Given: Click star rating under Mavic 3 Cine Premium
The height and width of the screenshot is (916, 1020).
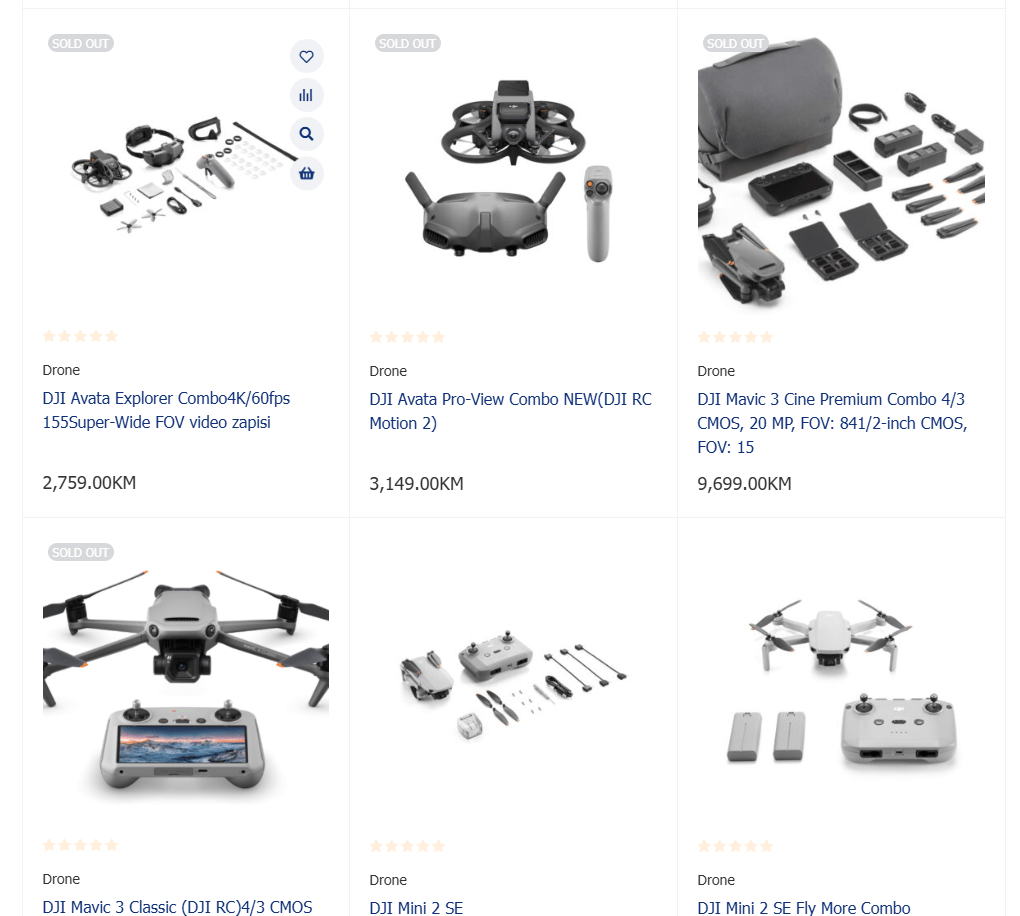Looking at the screenshot, I should tap(735, 337).
